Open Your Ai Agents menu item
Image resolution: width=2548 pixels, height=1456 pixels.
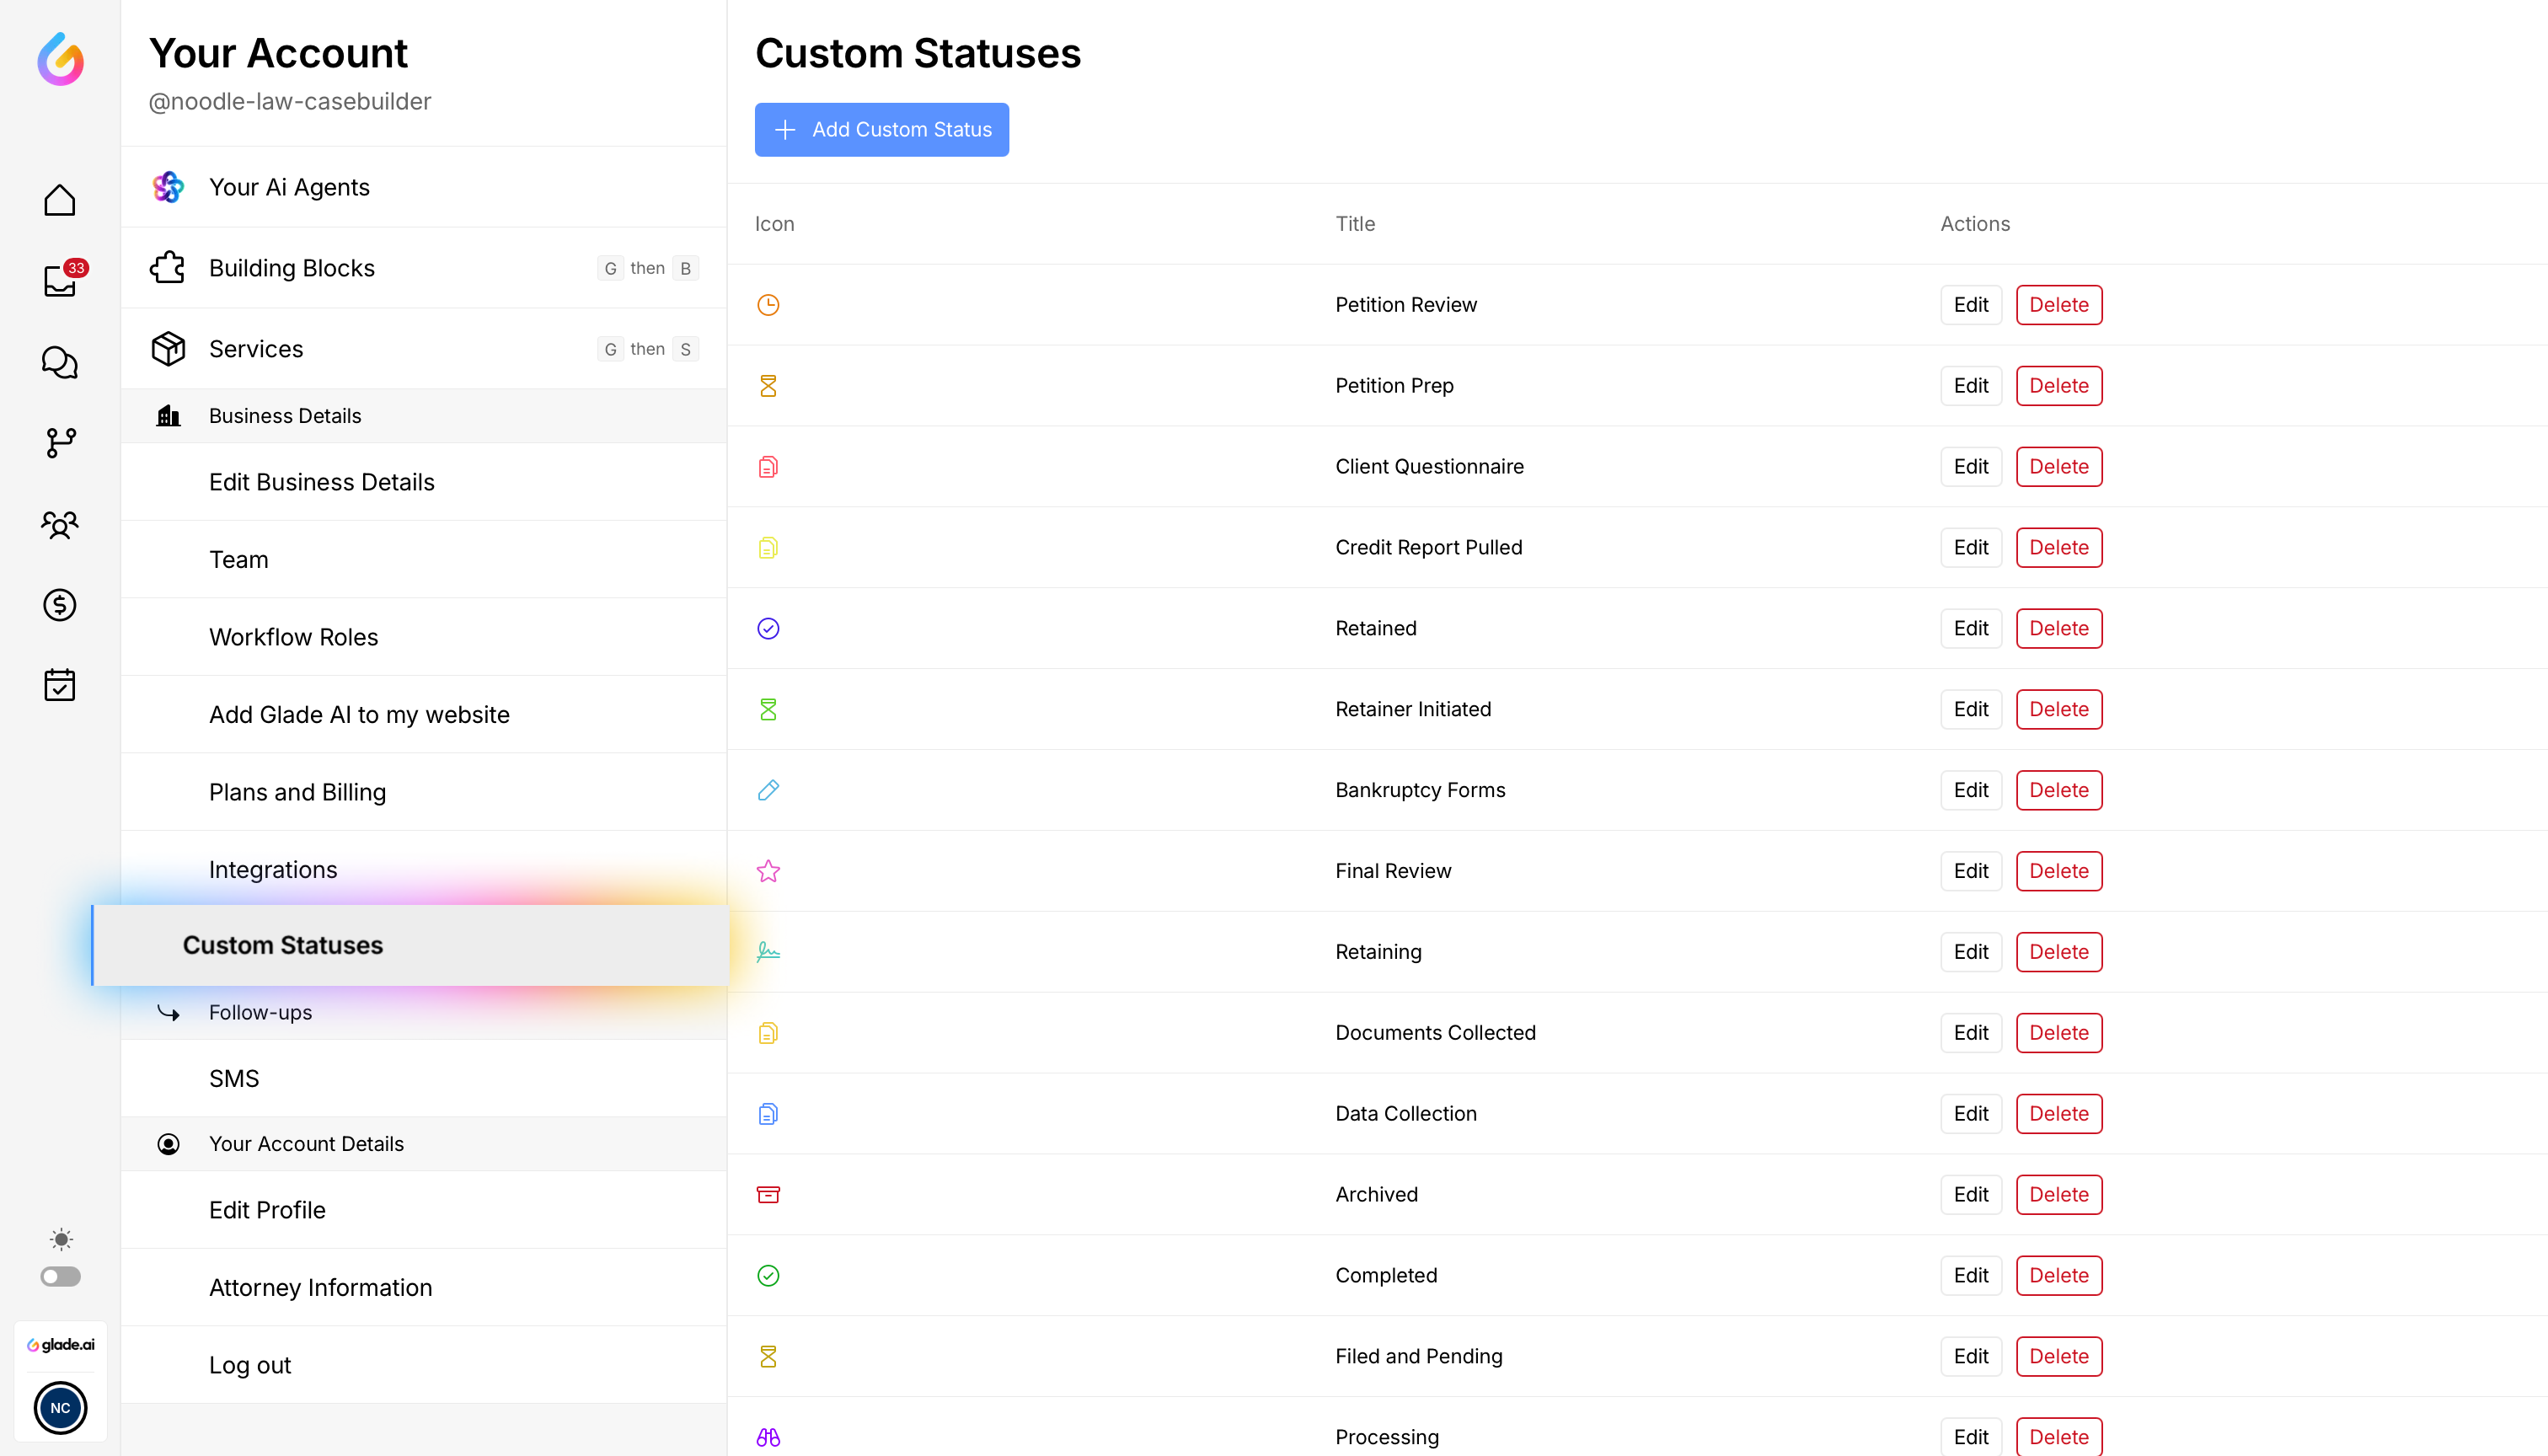pyautogui.click(x=289, y=187)
